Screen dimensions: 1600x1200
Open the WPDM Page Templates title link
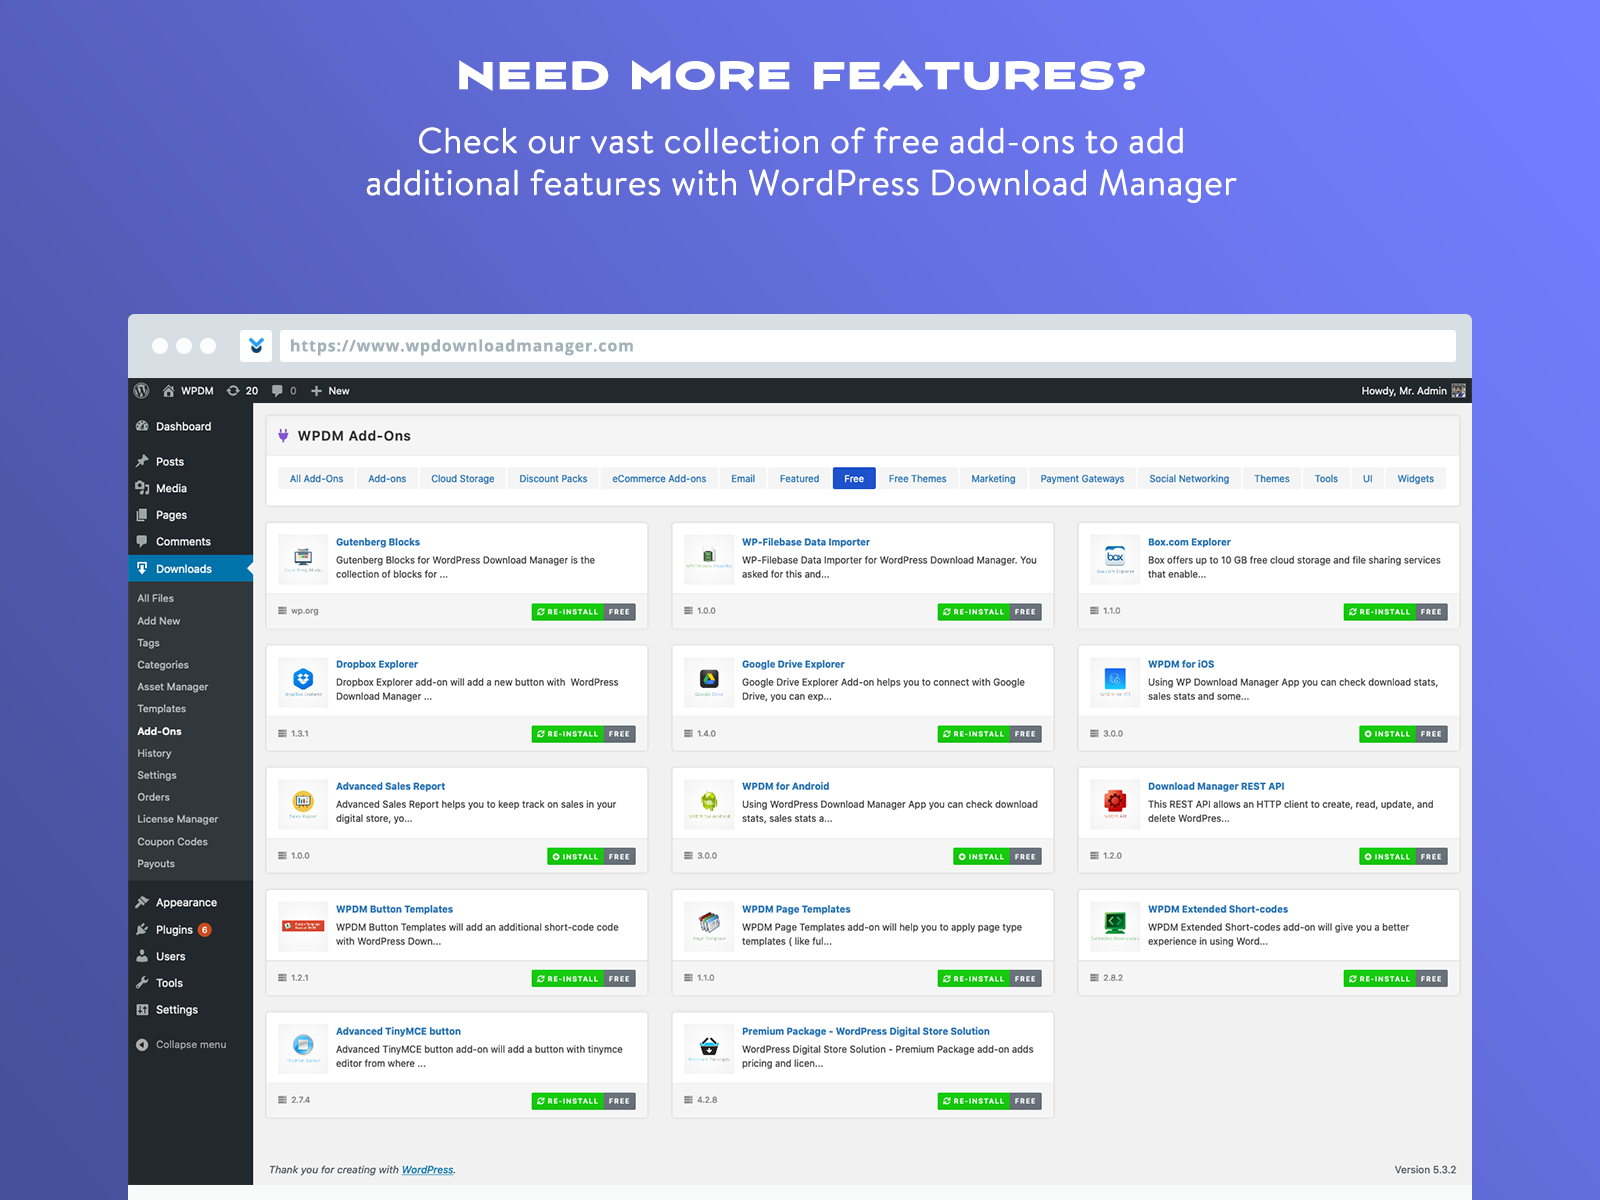click(x=796, y=909)
